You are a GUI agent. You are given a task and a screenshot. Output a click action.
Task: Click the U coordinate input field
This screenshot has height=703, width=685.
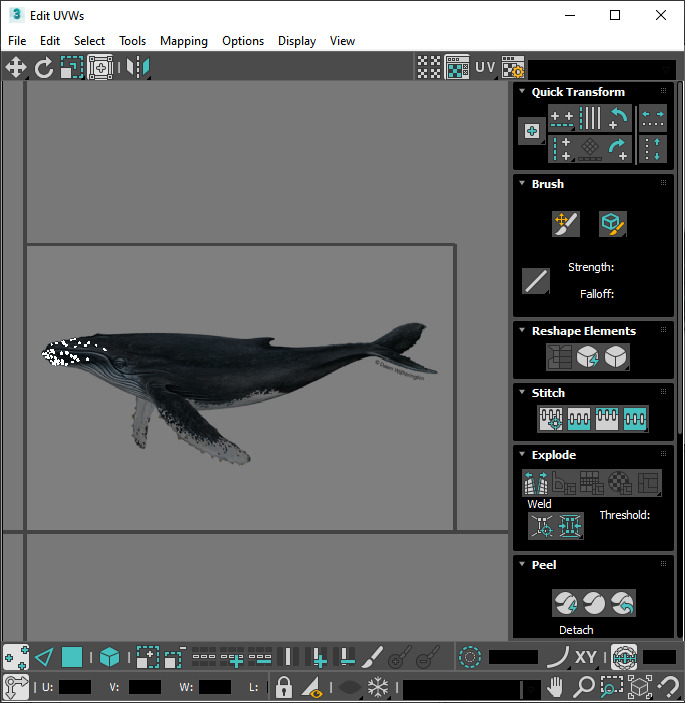click(75, 687)
